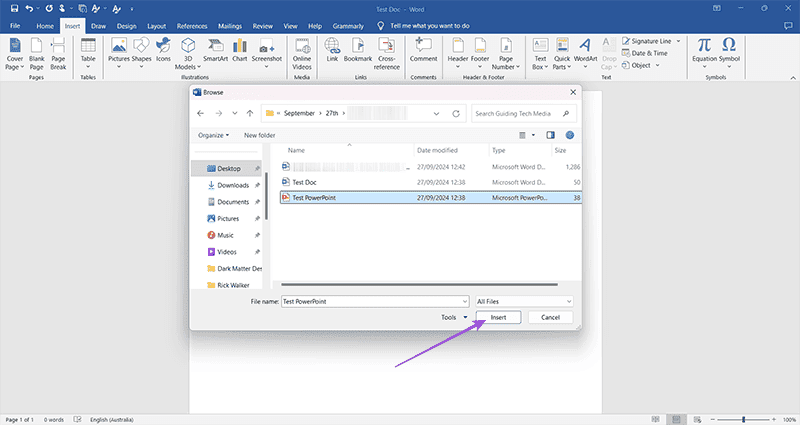The width and height of the screenshot is (800, 425).
Task: Insert a Comment via ribbon icon
Action: coord(423,46)
